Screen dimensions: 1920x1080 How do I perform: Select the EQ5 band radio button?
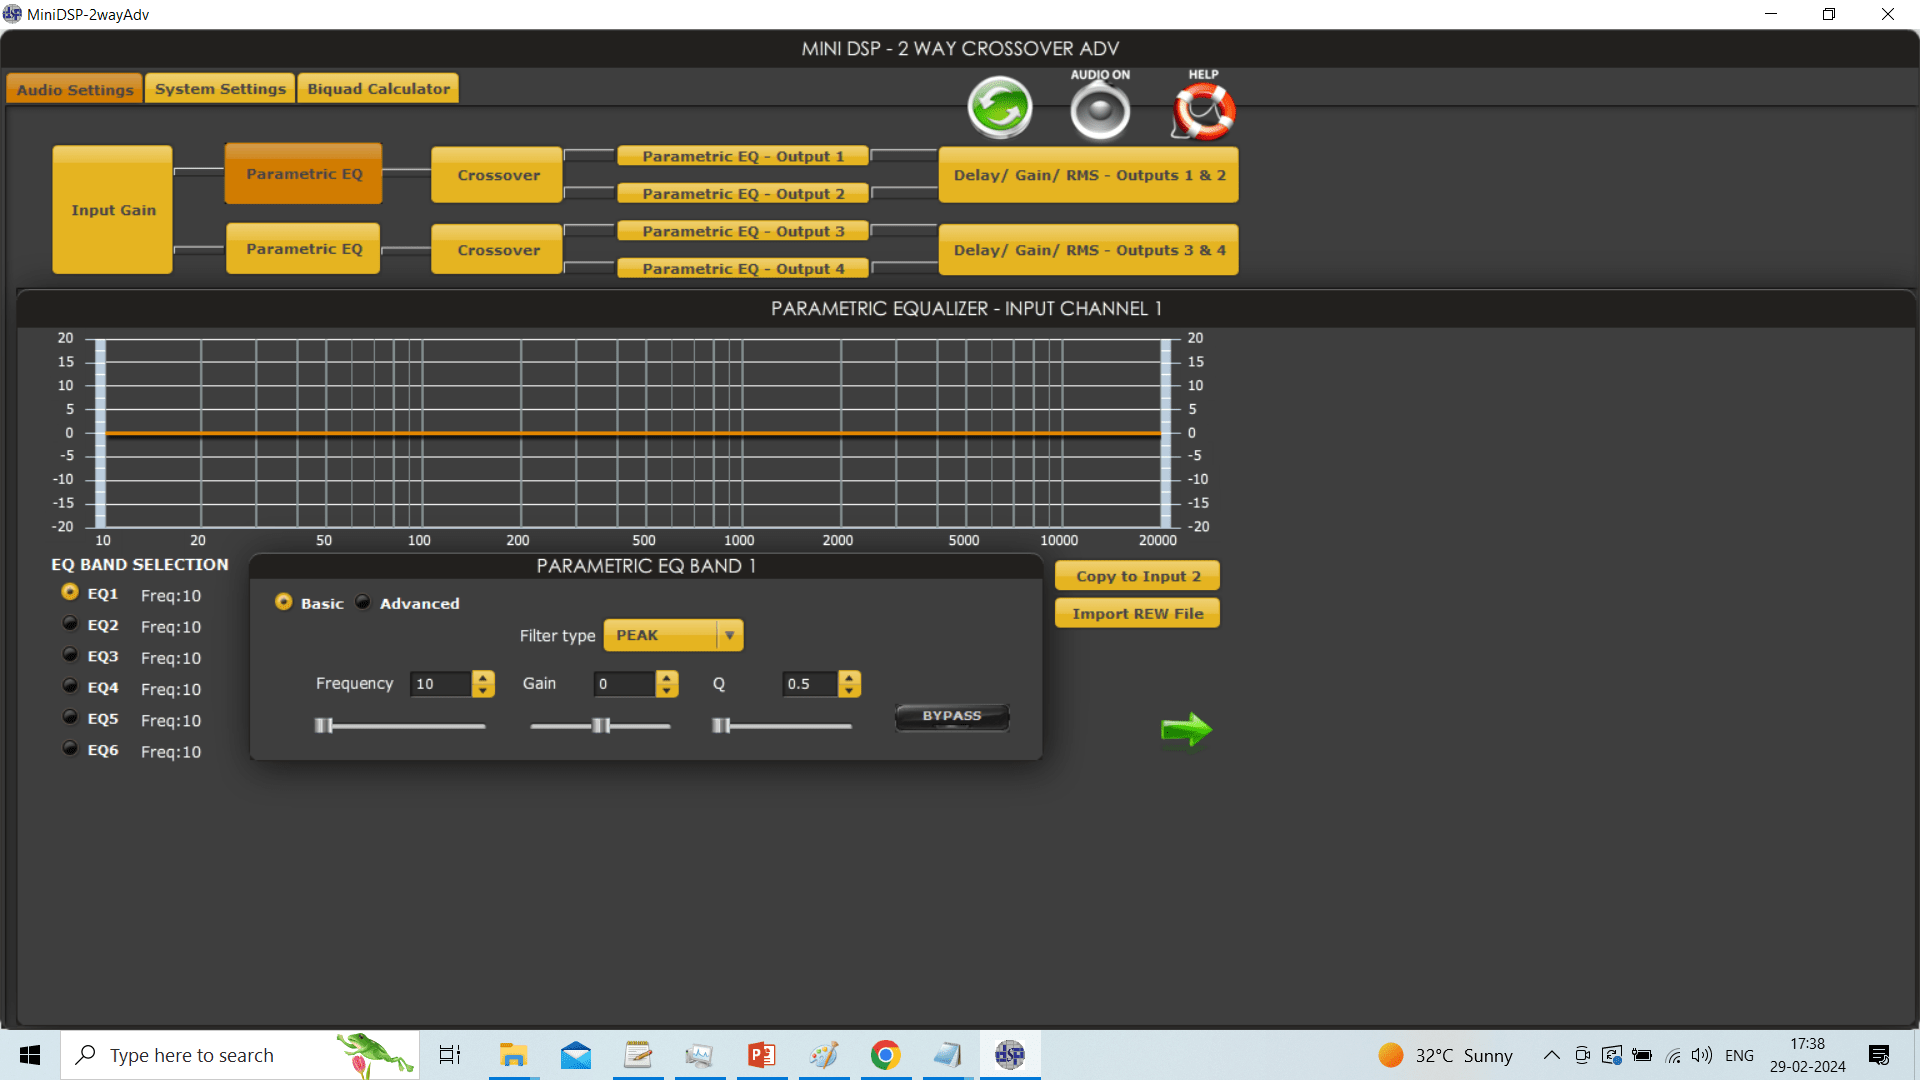70,716
